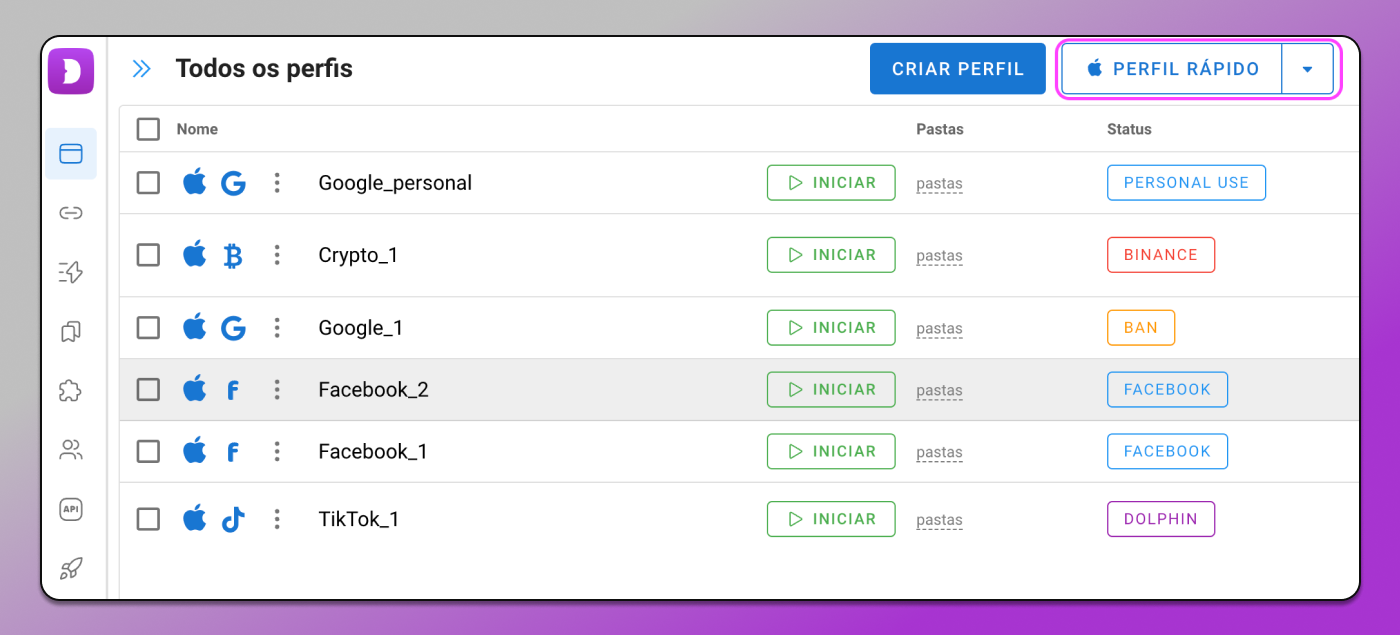
Task: Open the three-dot menu for Google_personal
Action: point(277,183)
